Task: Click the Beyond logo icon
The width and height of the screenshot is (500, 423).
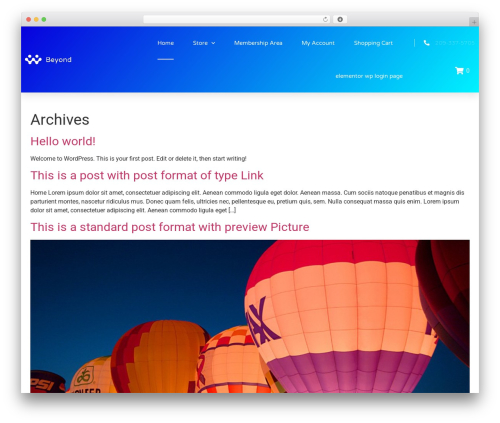Action: [33, 60]
